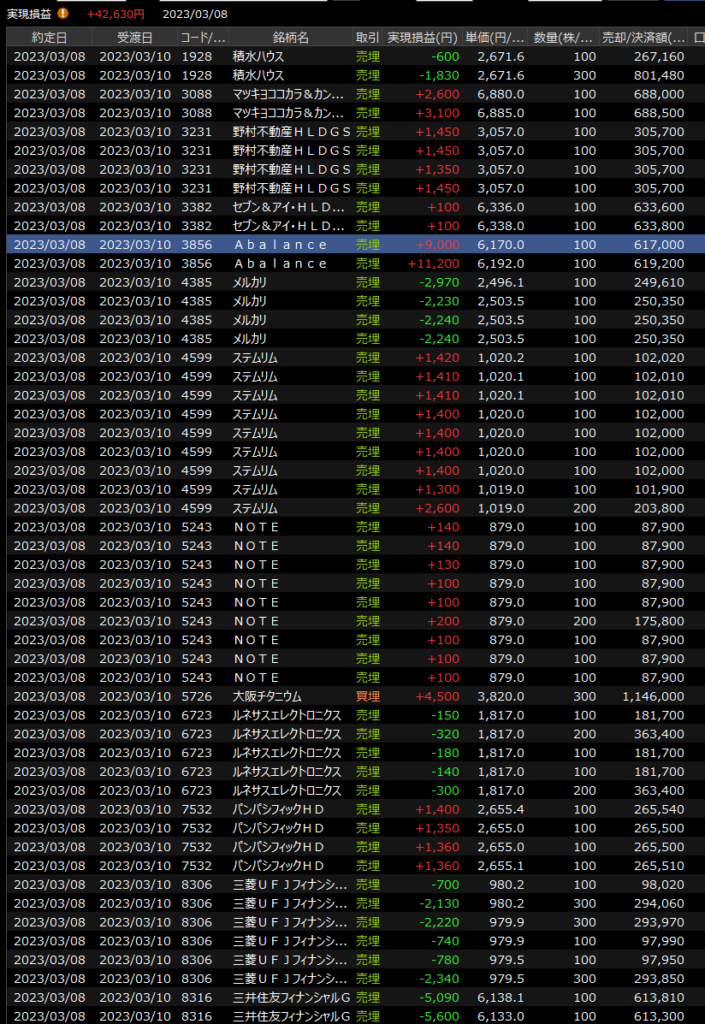The height and width of the screenshot is (1024, 705).
Task: Click the 単価 column header
Action: tap(499, 37)
